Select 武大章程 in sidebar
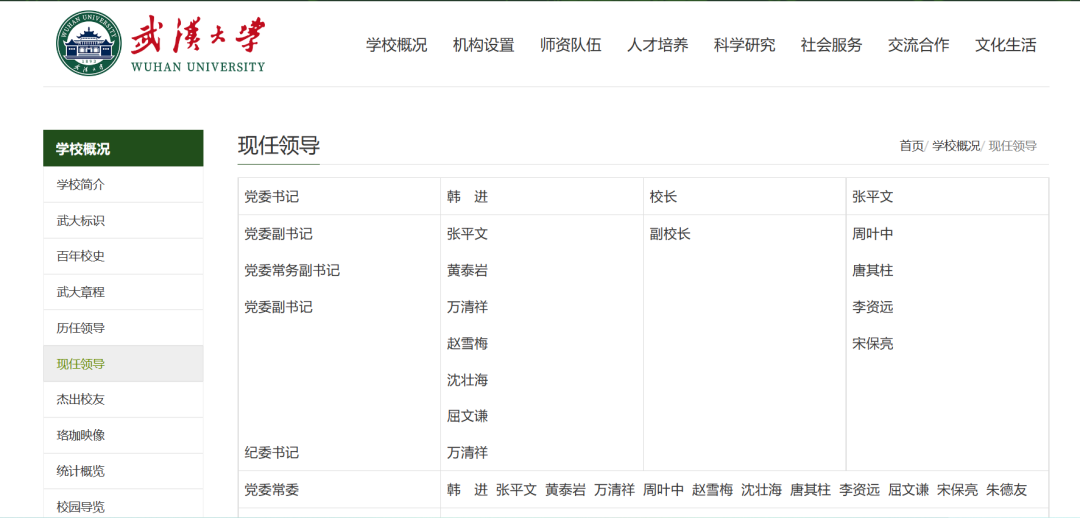The height and width of the screenshot is (518, 1080). [123, 292]
